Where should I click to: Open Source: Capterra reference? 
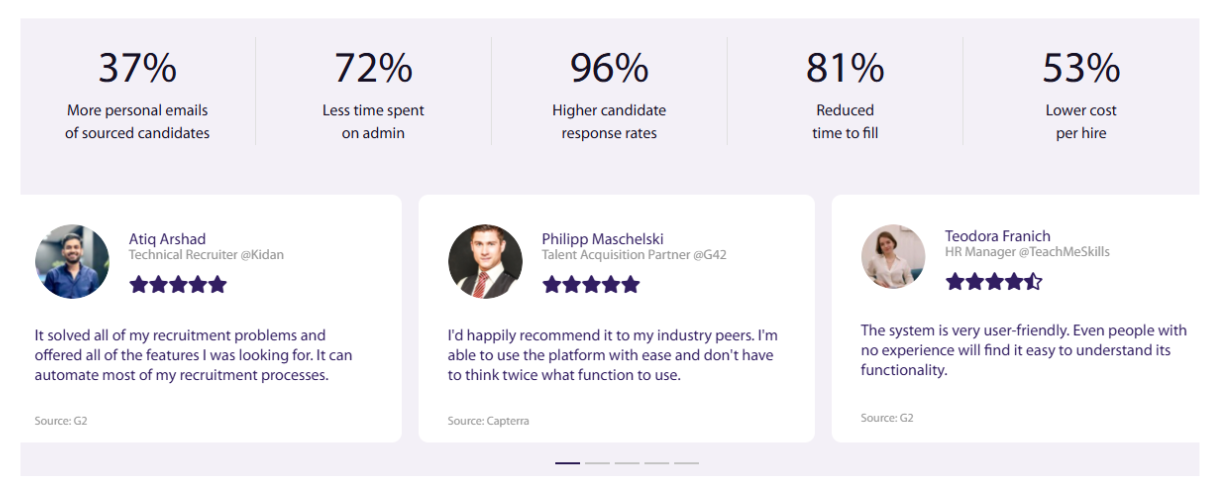[488, 421]
